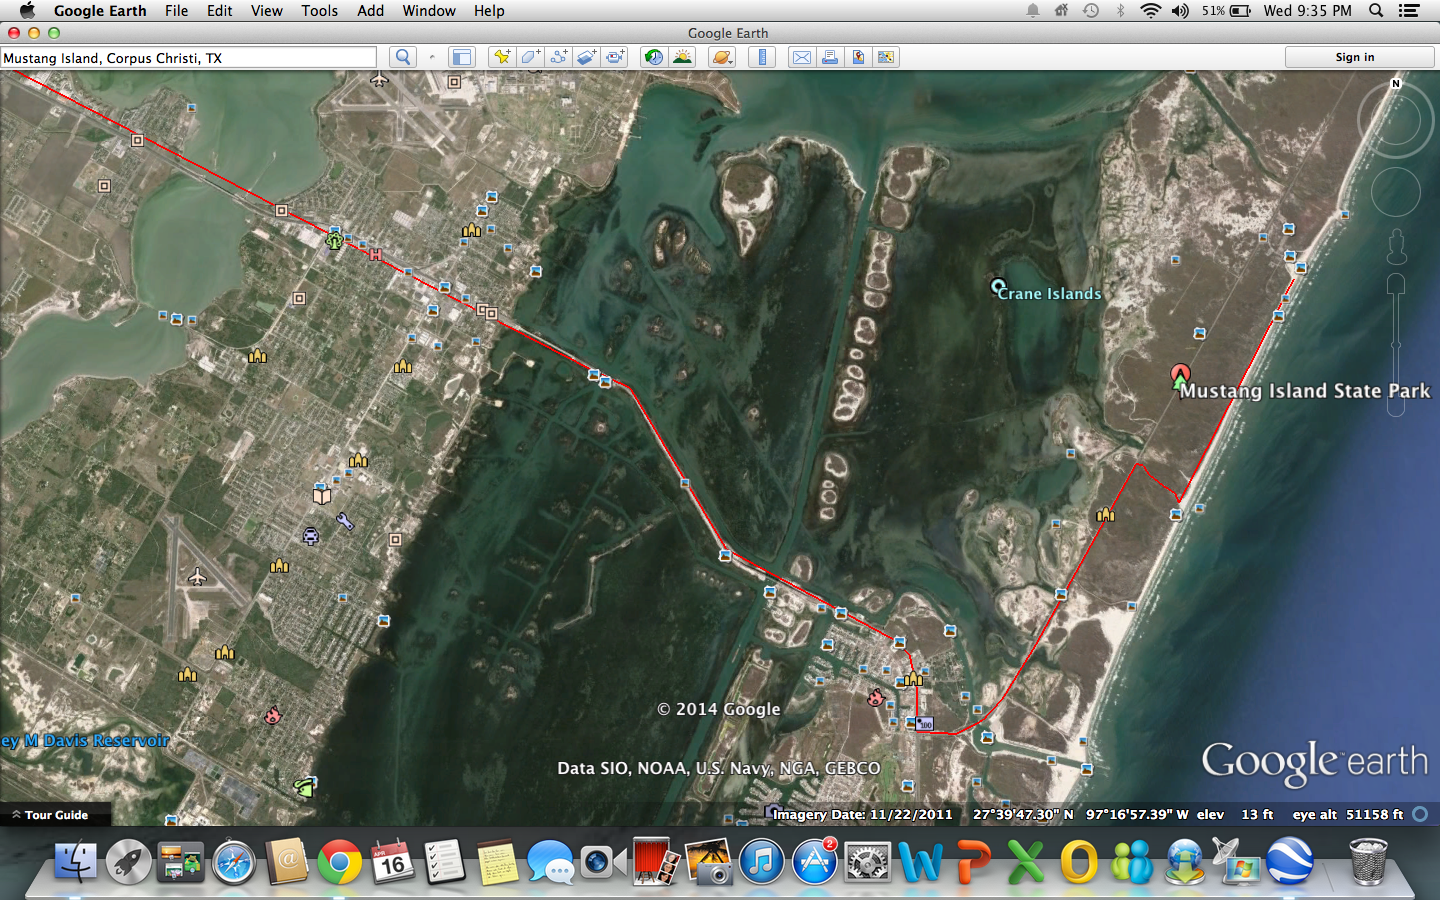Screen dimensions: 1440x900
Task: Click the Save Image toolbar icon
Action: pos(858,57)
